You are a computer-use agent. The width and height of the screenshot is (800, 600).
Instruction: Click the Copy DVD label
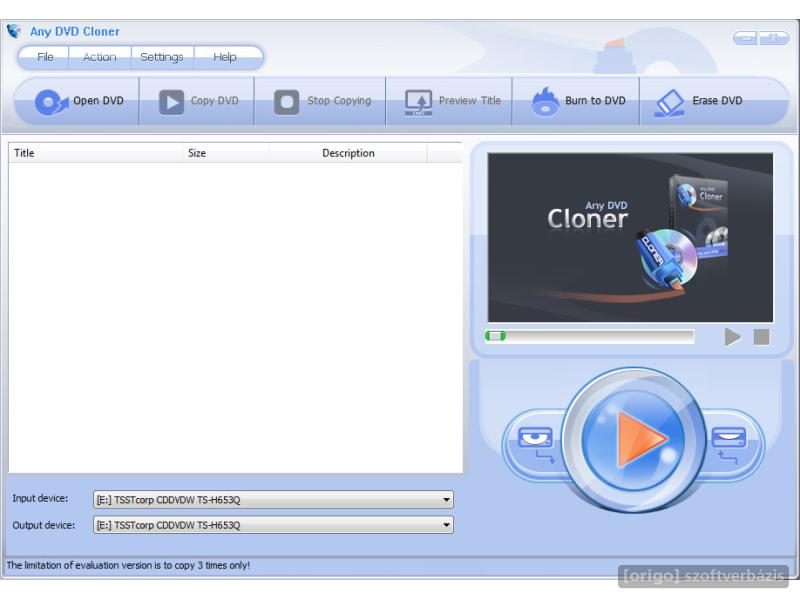point(214,101)
